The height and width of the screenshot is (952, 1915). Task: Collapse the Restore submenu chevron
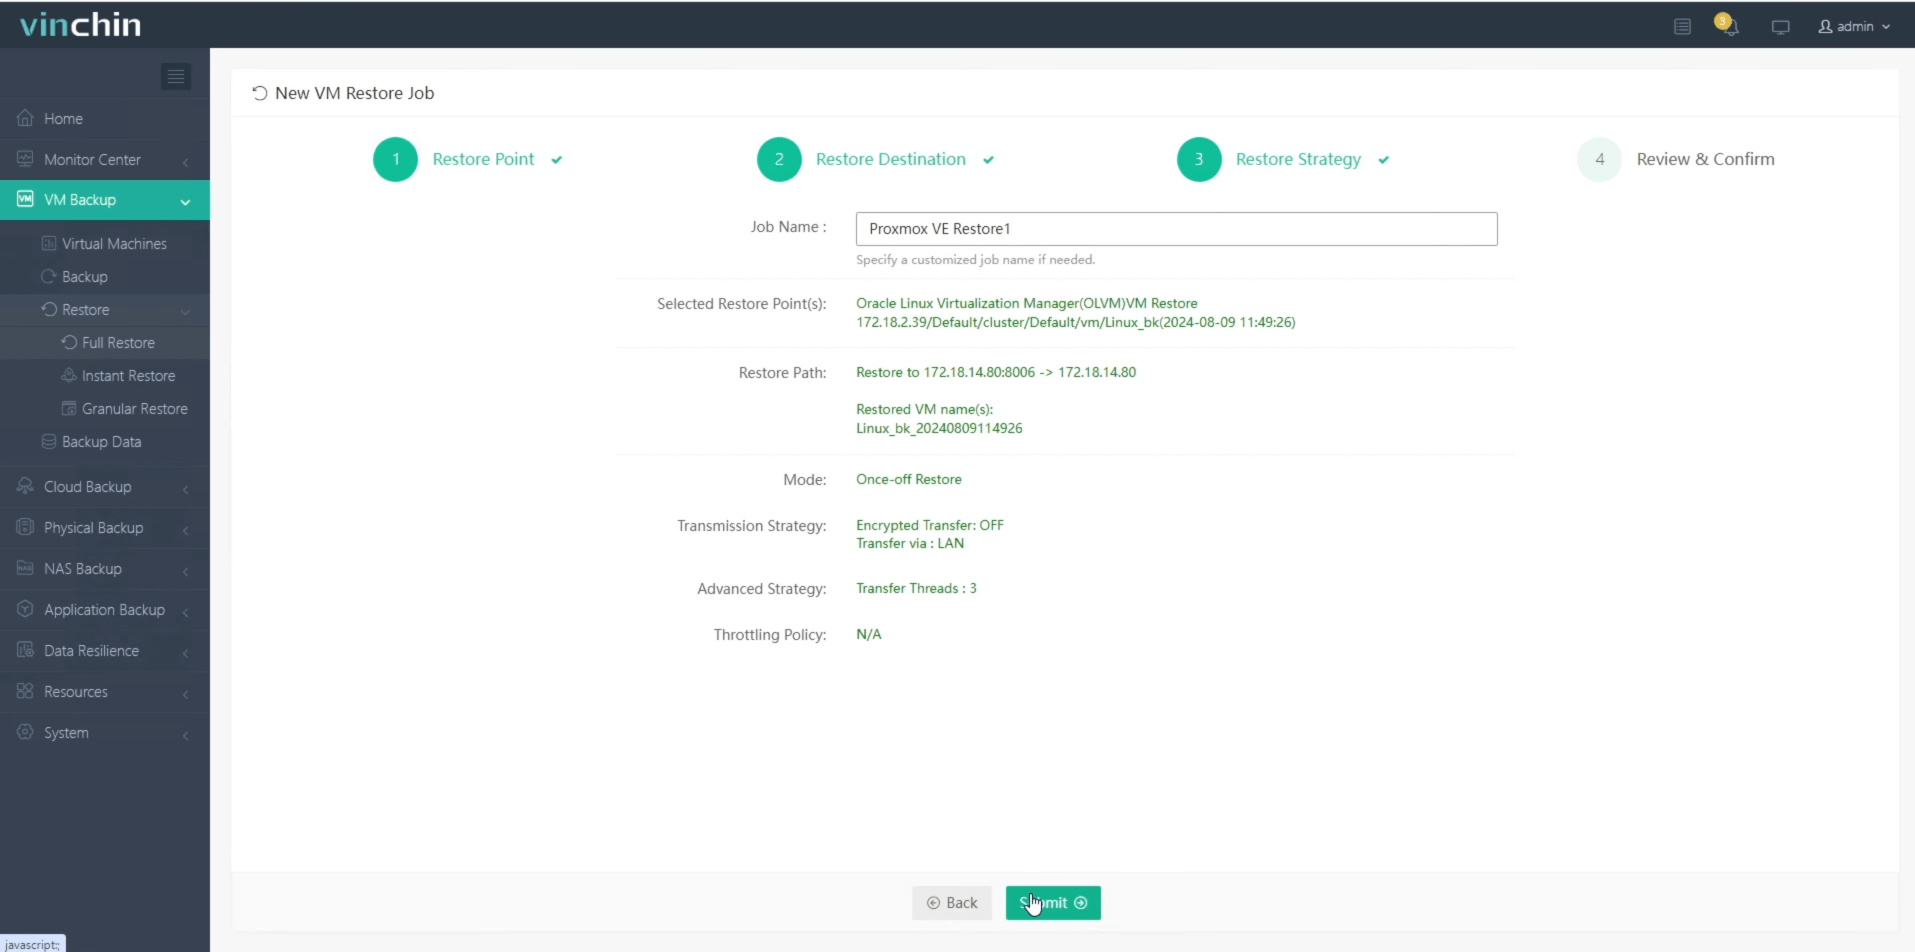click(x=185, y=311)
